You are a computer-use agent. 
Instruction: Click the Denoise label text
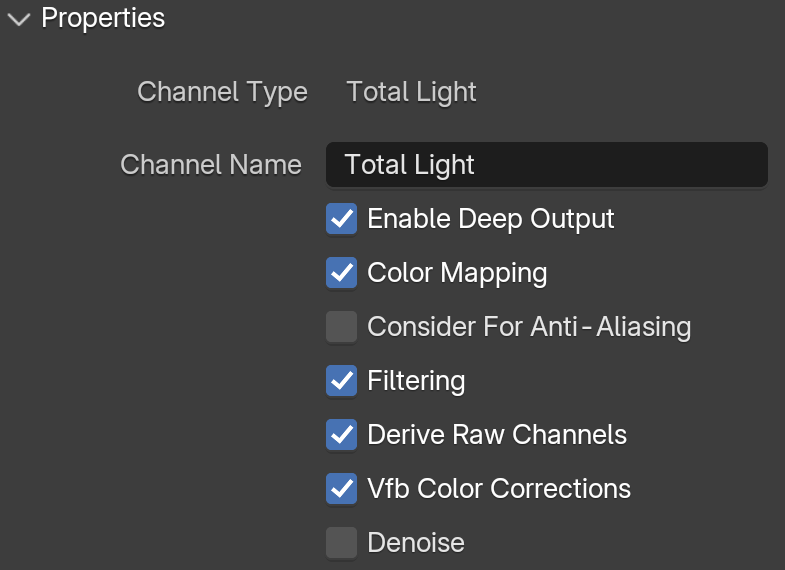pyautogui.click(x=416, y=542)
